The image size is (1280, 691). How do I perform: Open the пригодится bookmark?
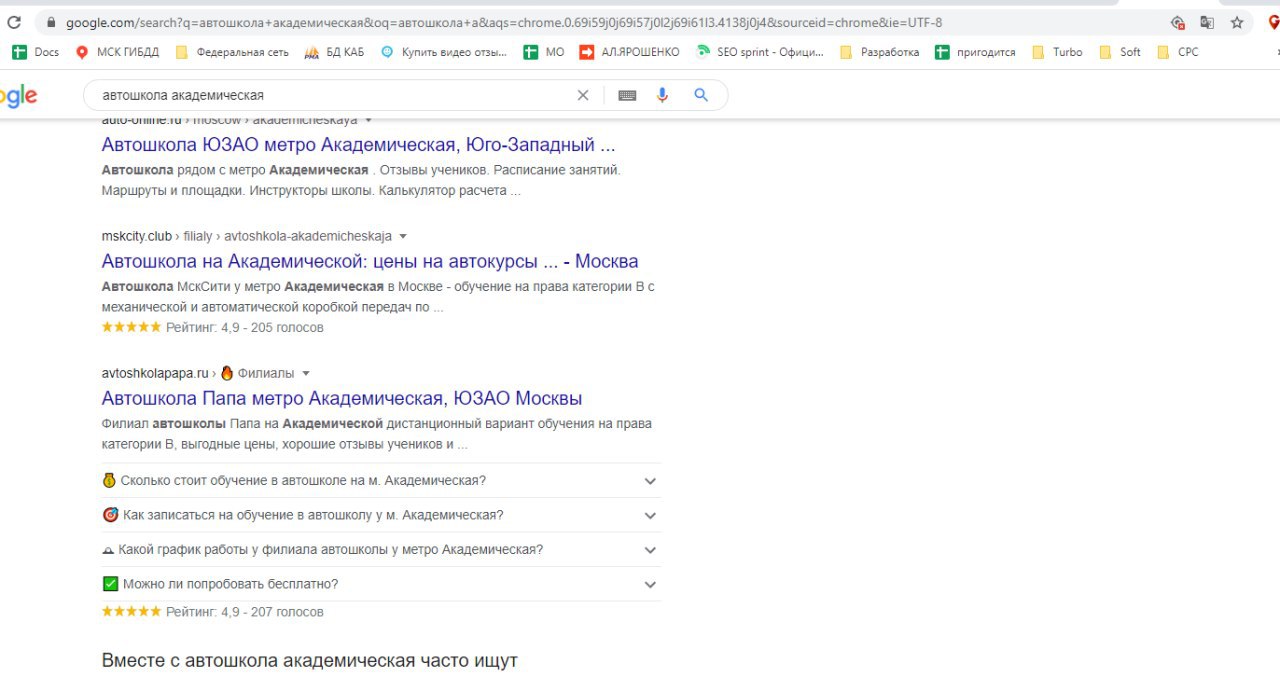click(x=975, y=52)
